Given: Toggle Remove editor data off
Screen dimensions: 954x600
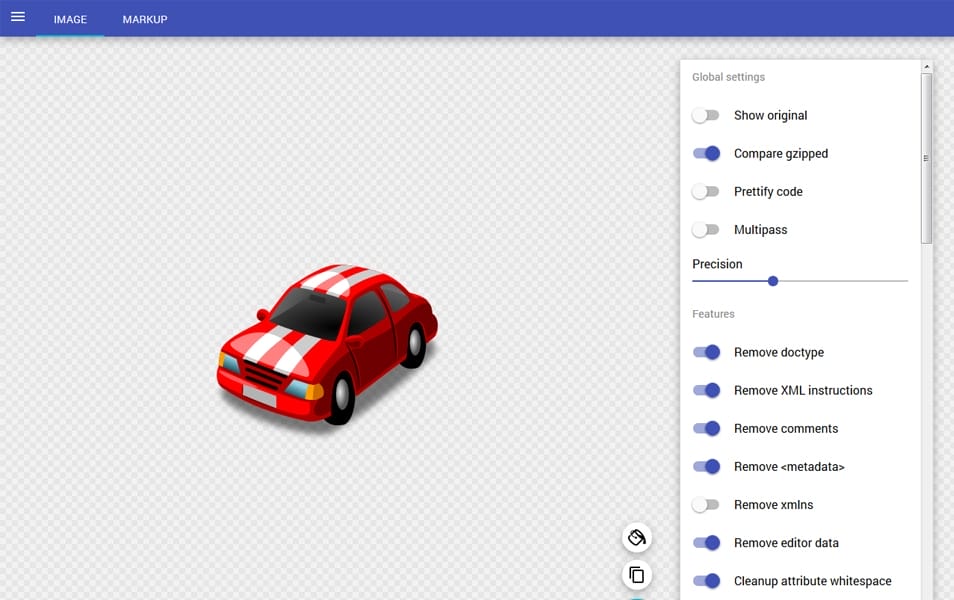Looking at the screenshot, I should [706, 543].
